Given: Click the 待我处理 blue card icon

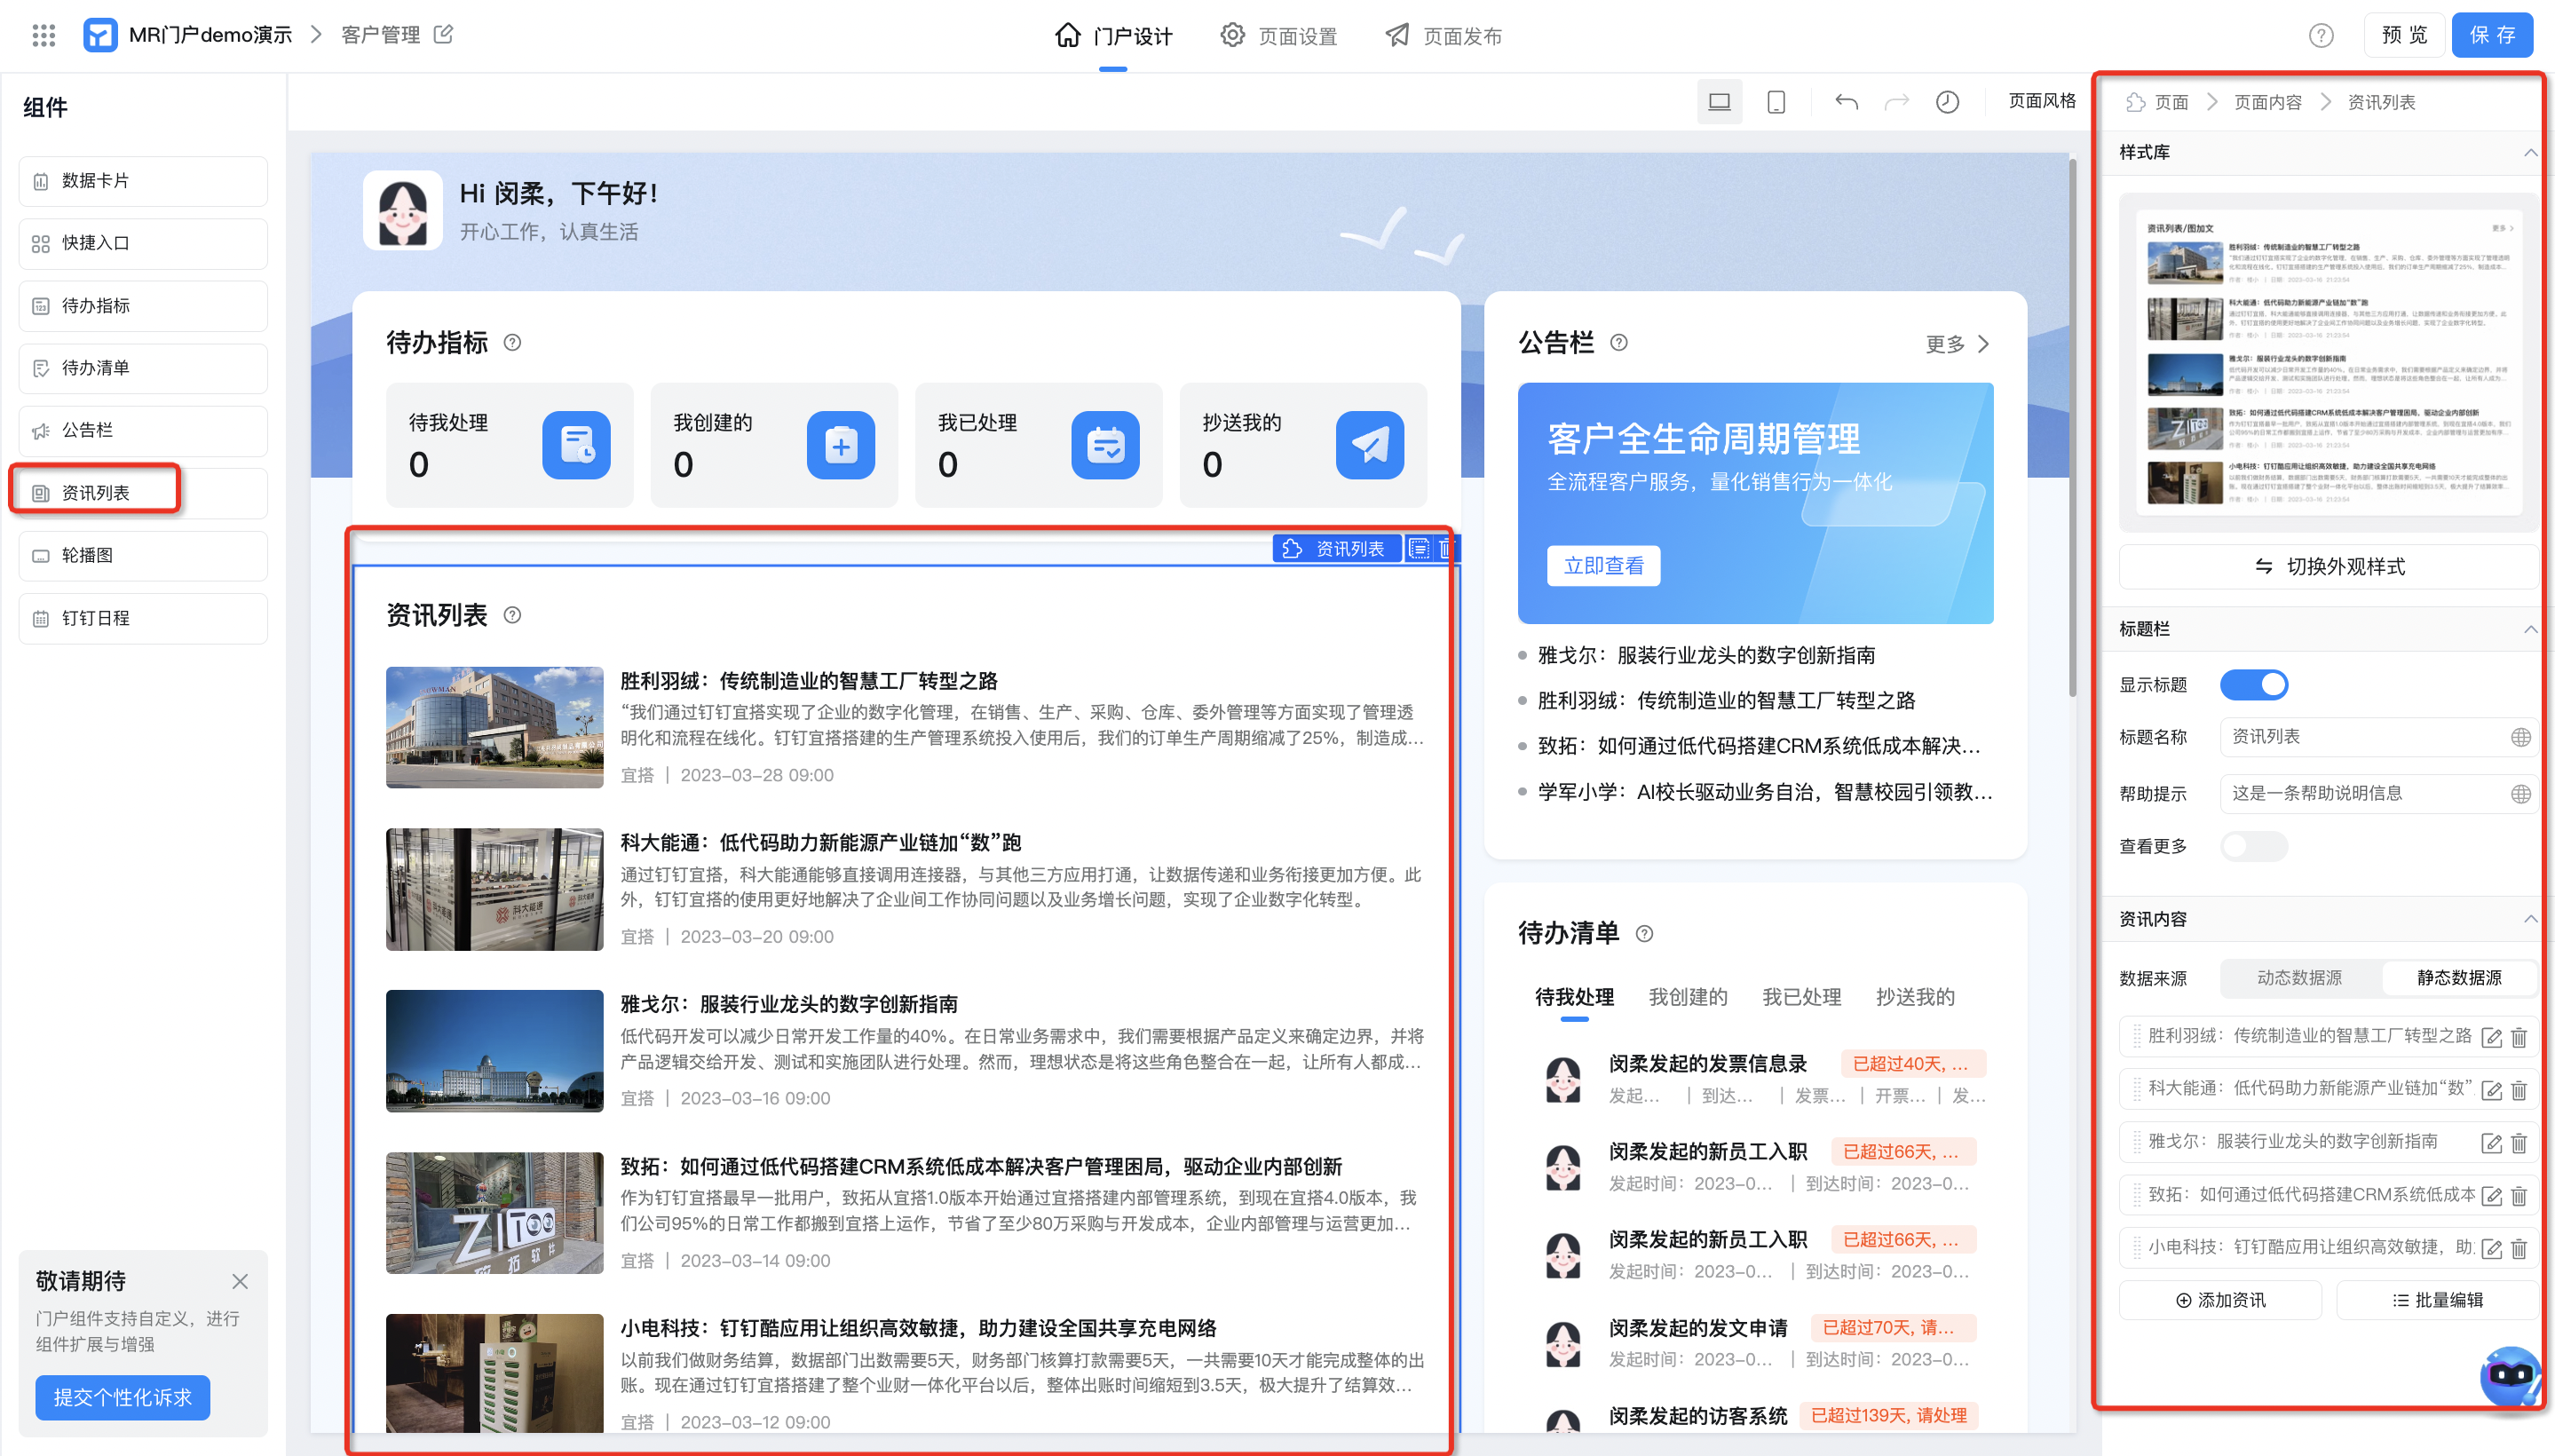Looking at the screenshot, I should point(576,445).
